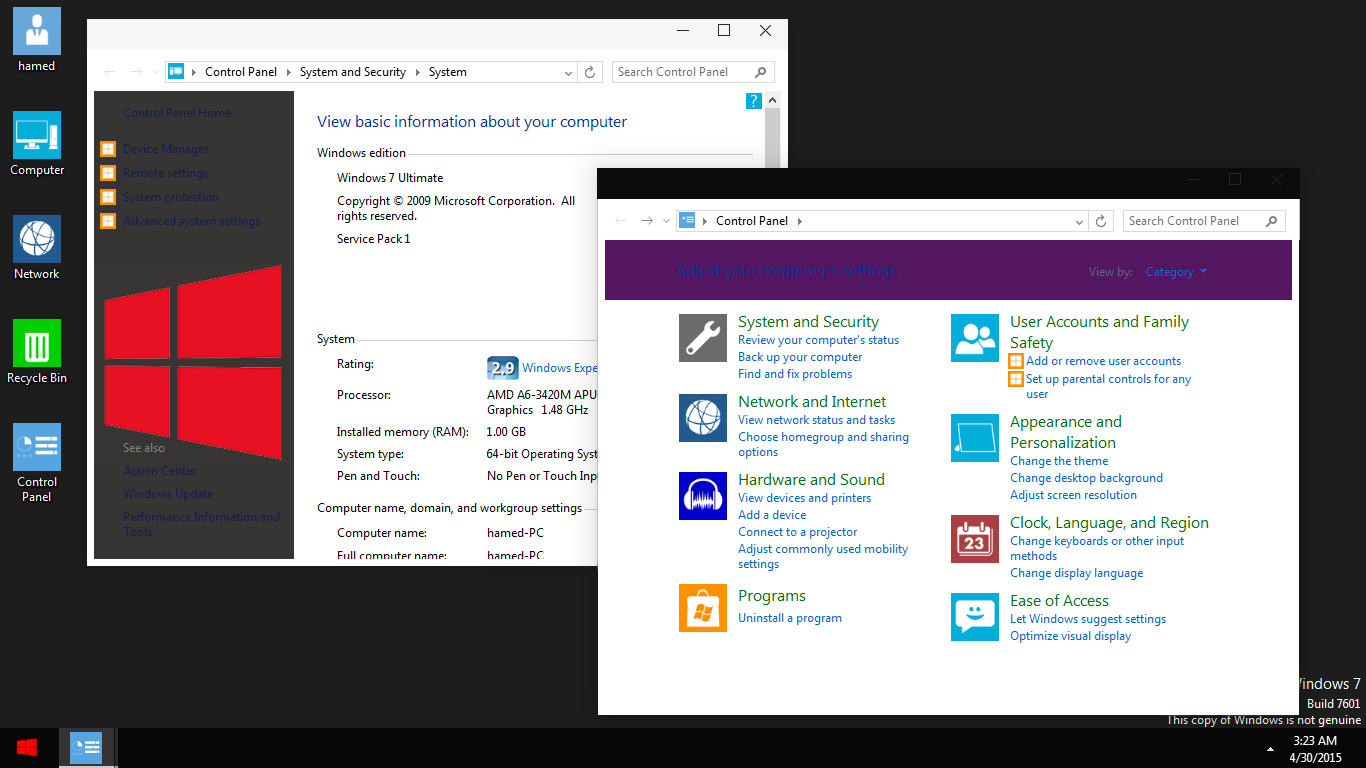Image resolution: width=1366 pixels, height=768 pixels.
Task: Open the Ease of Access icon
Action: pyautogui.click(x=974, y=617)
